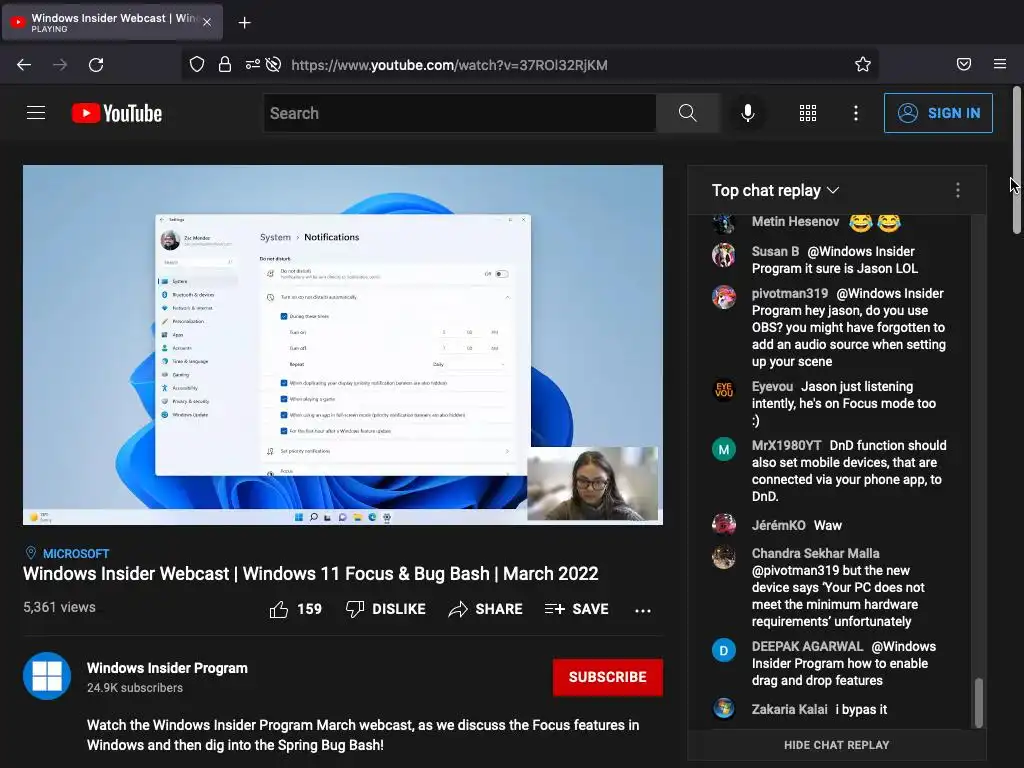The width and height of the screenshot is (1024, 768).
Task: Open the YouTube apps grid icon
Action: (808, 113)
